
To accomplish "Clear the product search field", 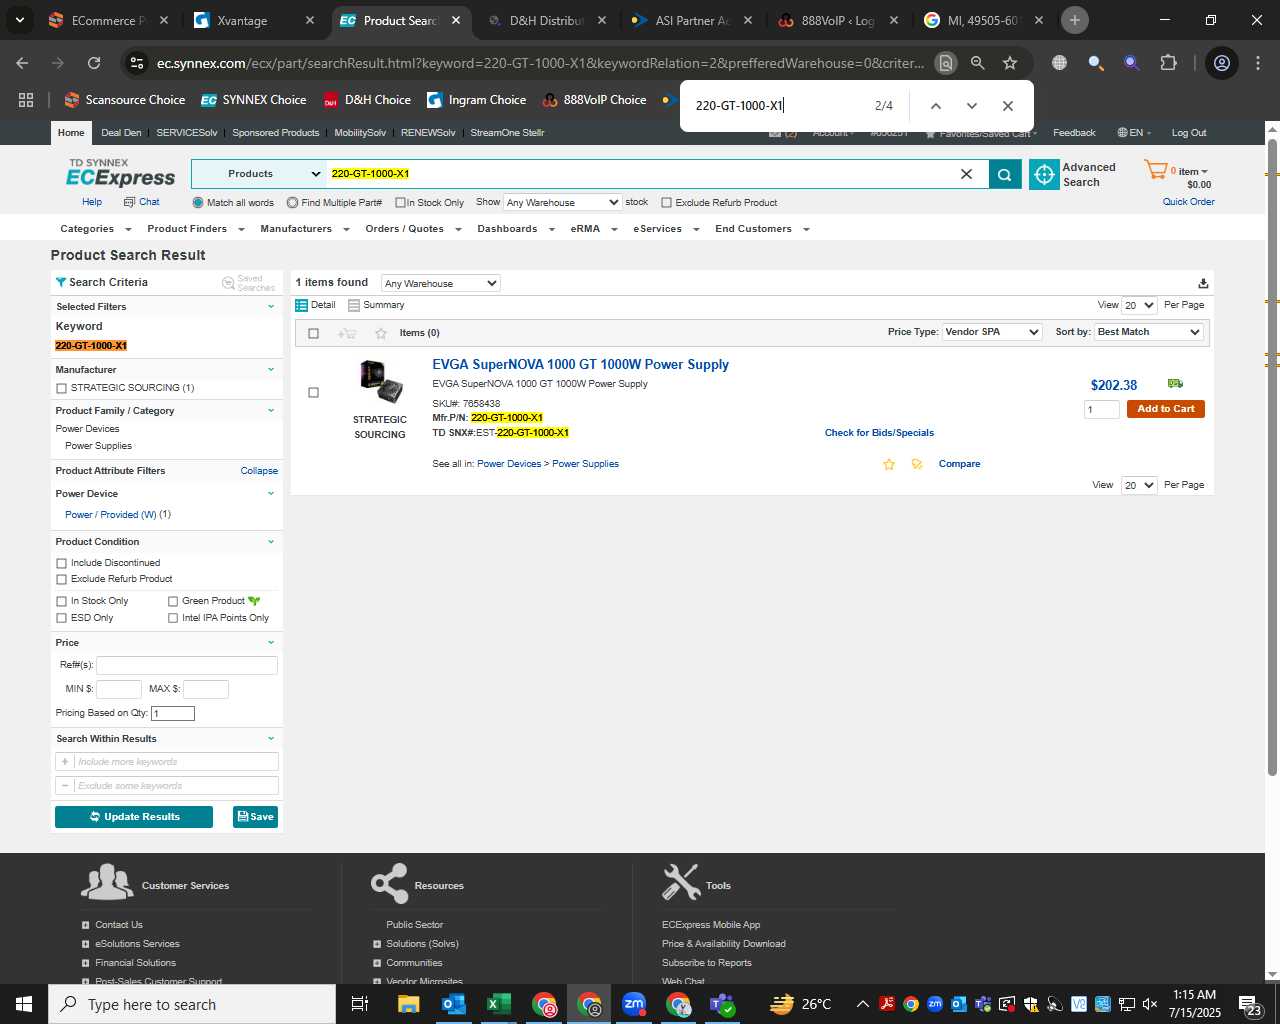I will (x=966, y=174).
